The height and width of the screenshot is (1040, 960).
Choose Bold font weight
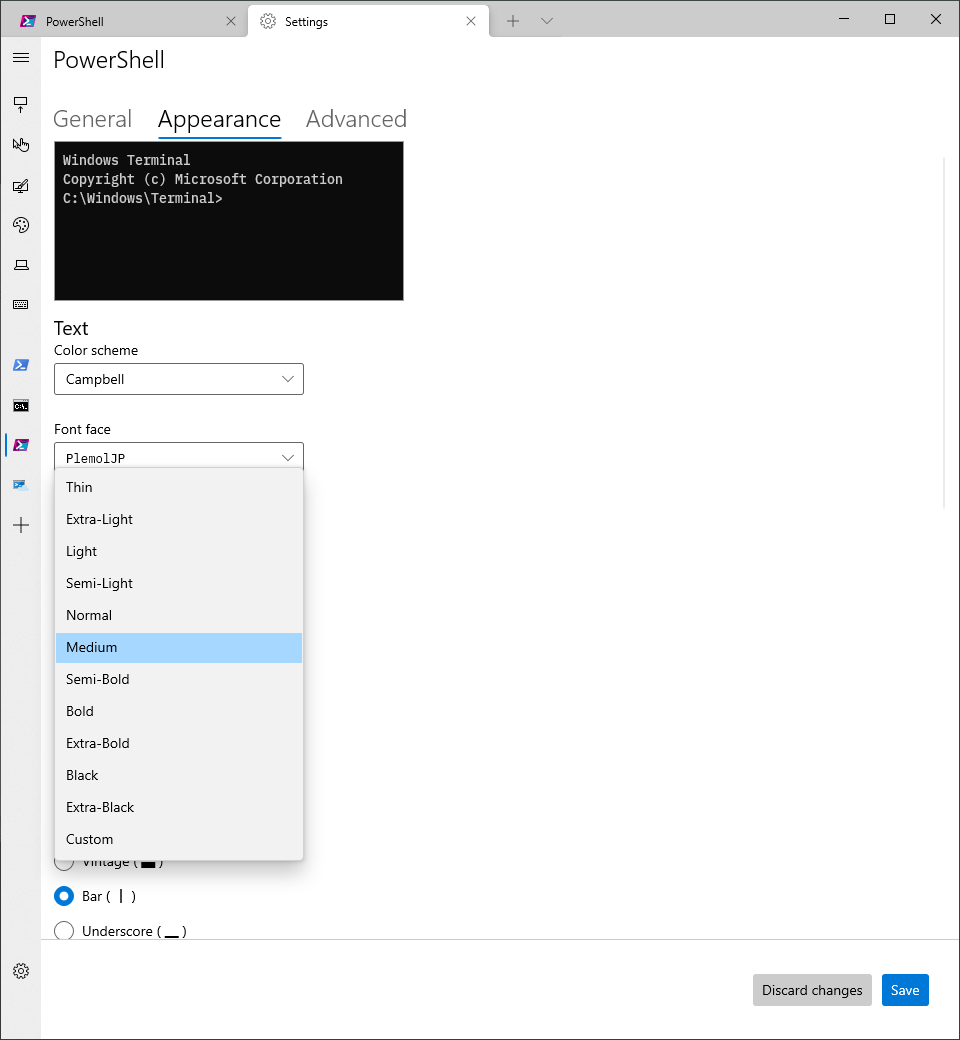tap(178, 712)
